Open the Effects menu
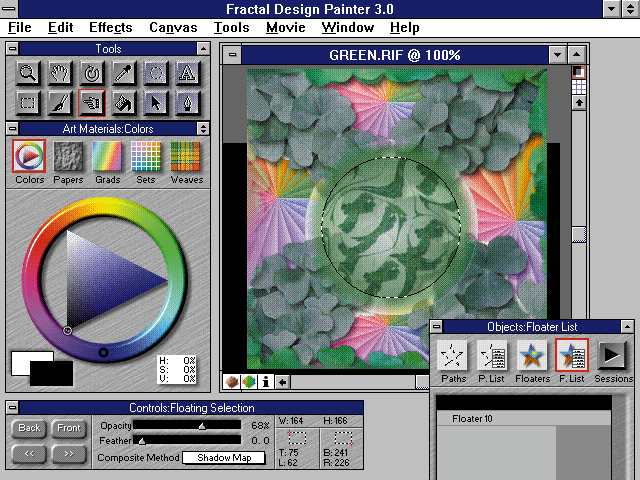The width and height of the screenshot is (640, 480). [110, 27]
